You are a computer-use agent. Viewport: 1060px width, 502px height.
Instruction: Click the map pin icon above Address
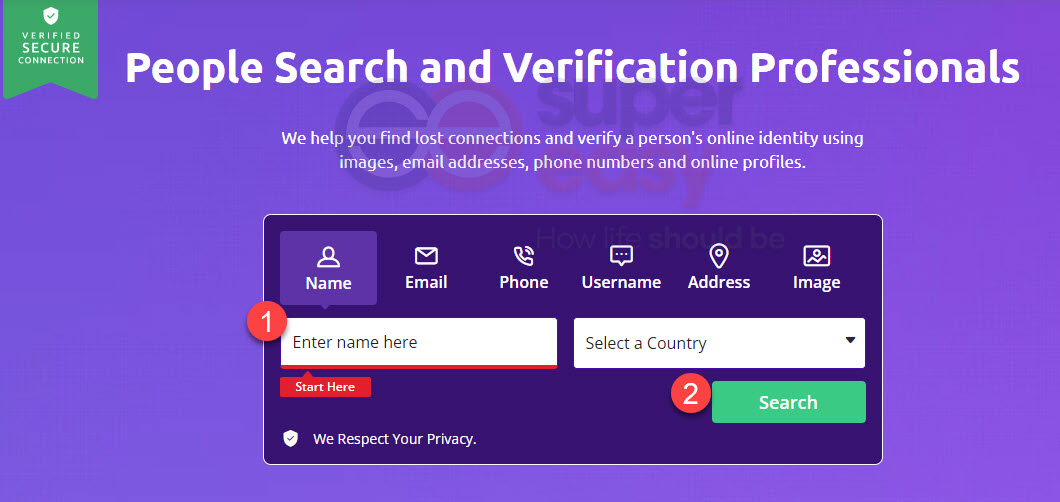click(x=719, y=256)
